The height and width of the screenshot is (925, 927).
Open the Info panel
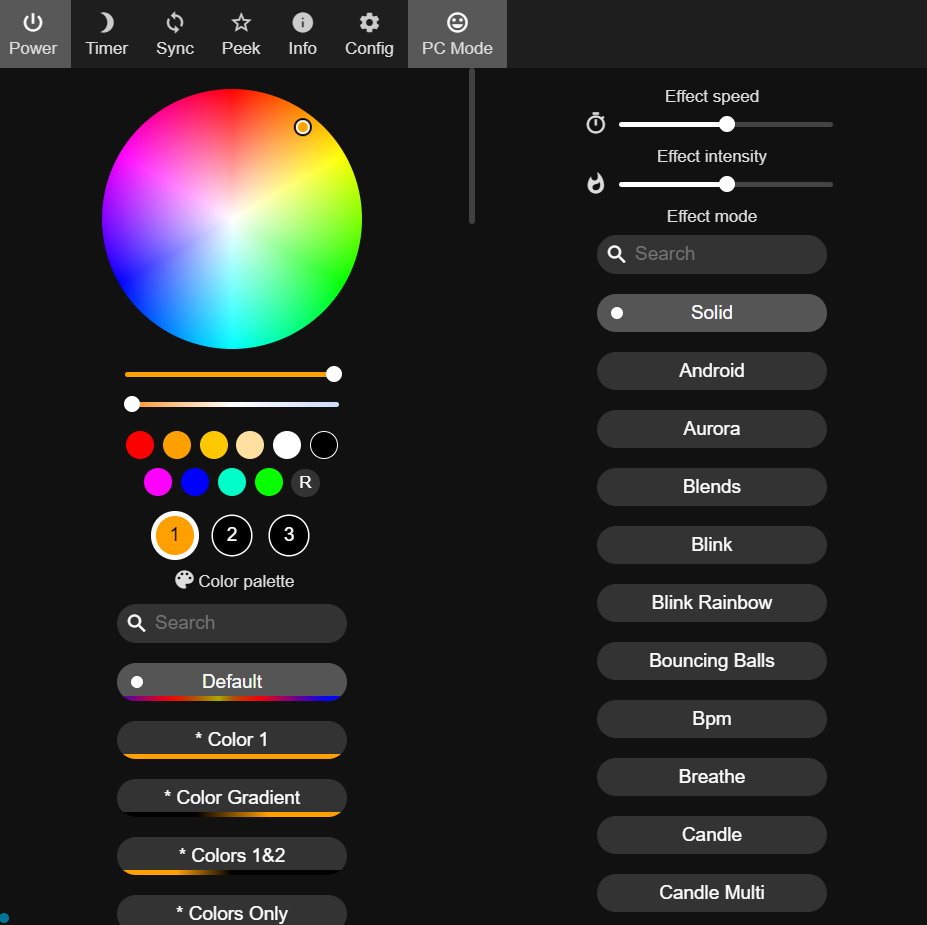click(302, 33)
